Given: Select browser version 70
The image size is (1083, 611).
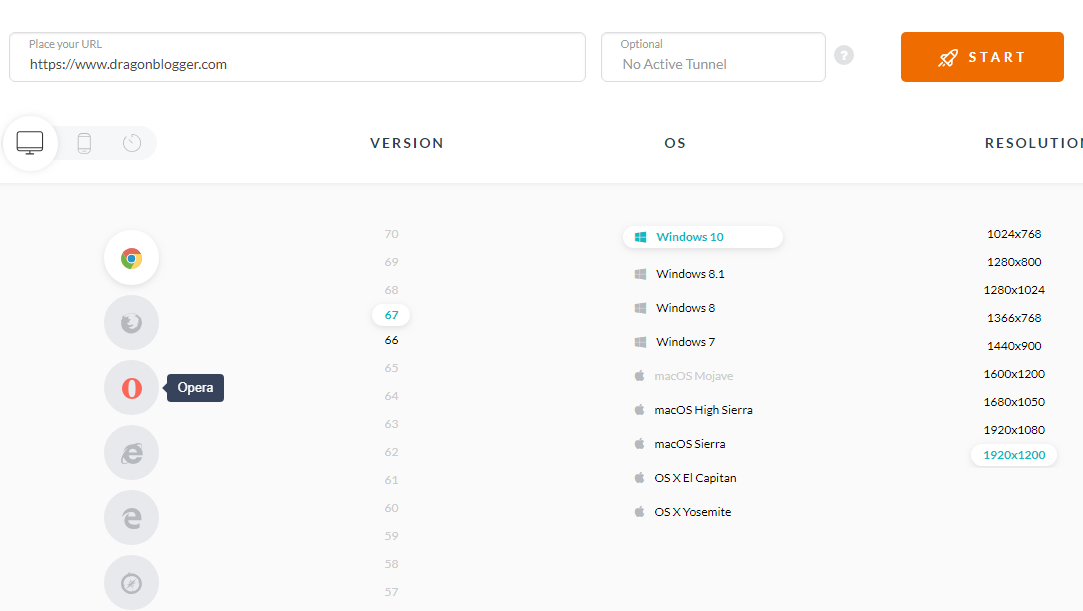Looking at the screenshot, I should point(391,234).
